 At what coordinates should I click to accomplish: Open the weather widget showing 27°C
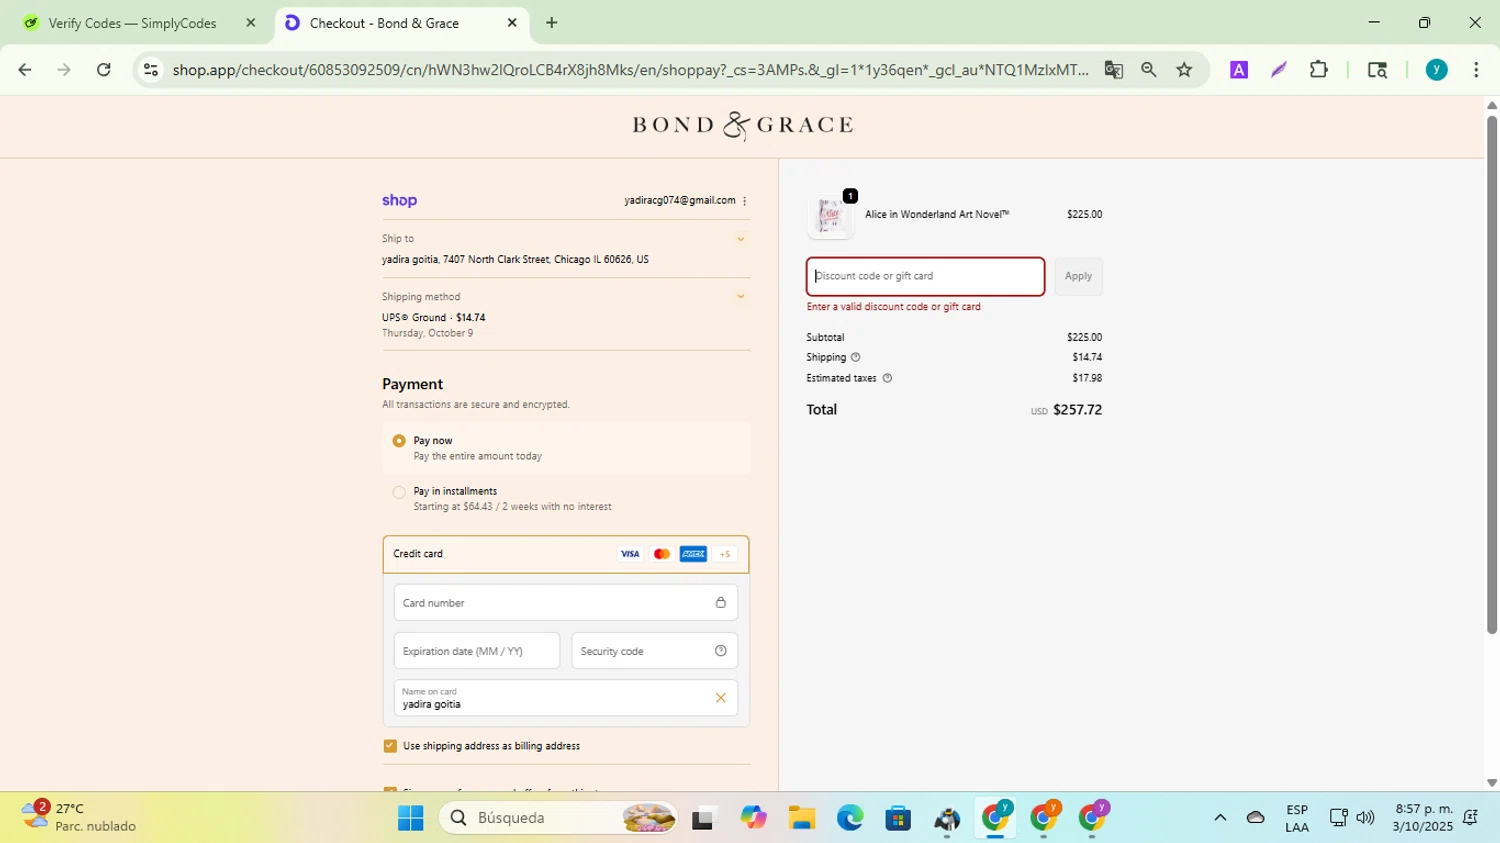coord(82,817)
